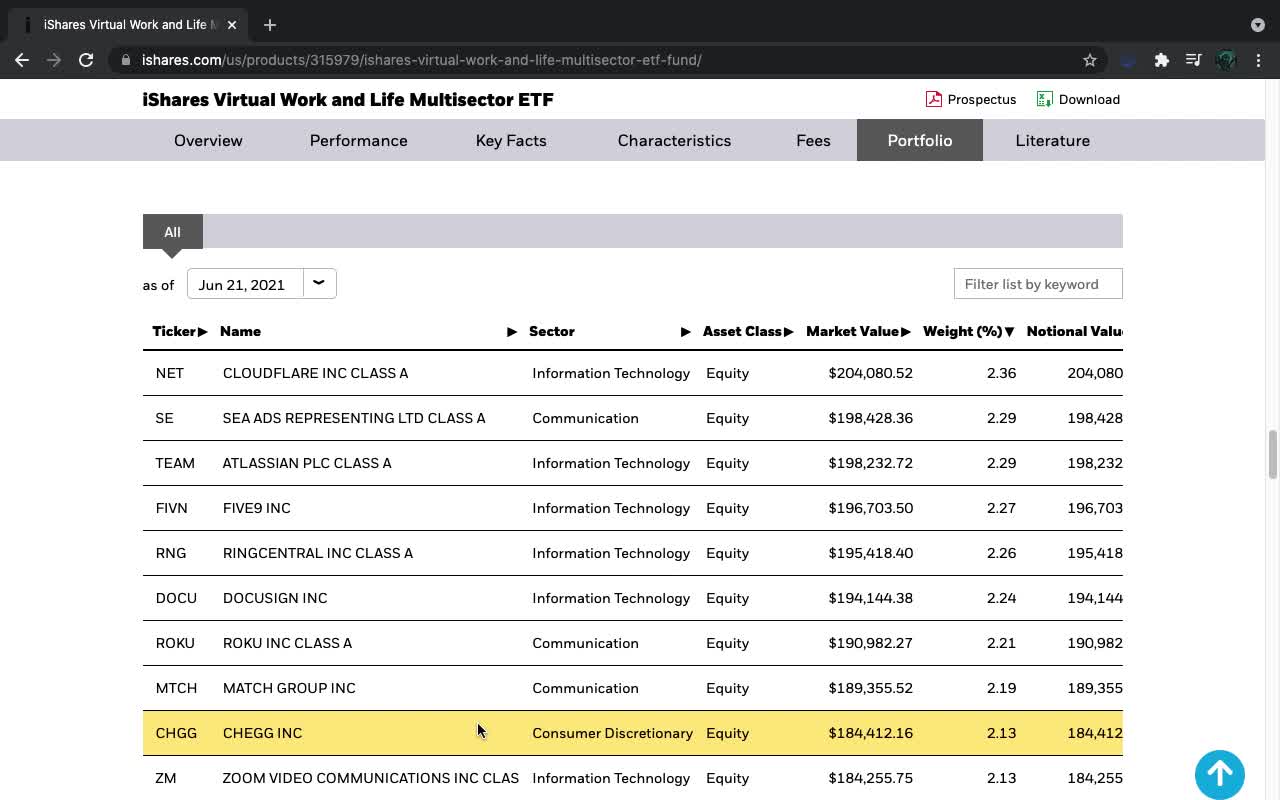The image size is (1280, 800).
Task: Click the $204,080.52 market value
Action: (x=870, y=373)
